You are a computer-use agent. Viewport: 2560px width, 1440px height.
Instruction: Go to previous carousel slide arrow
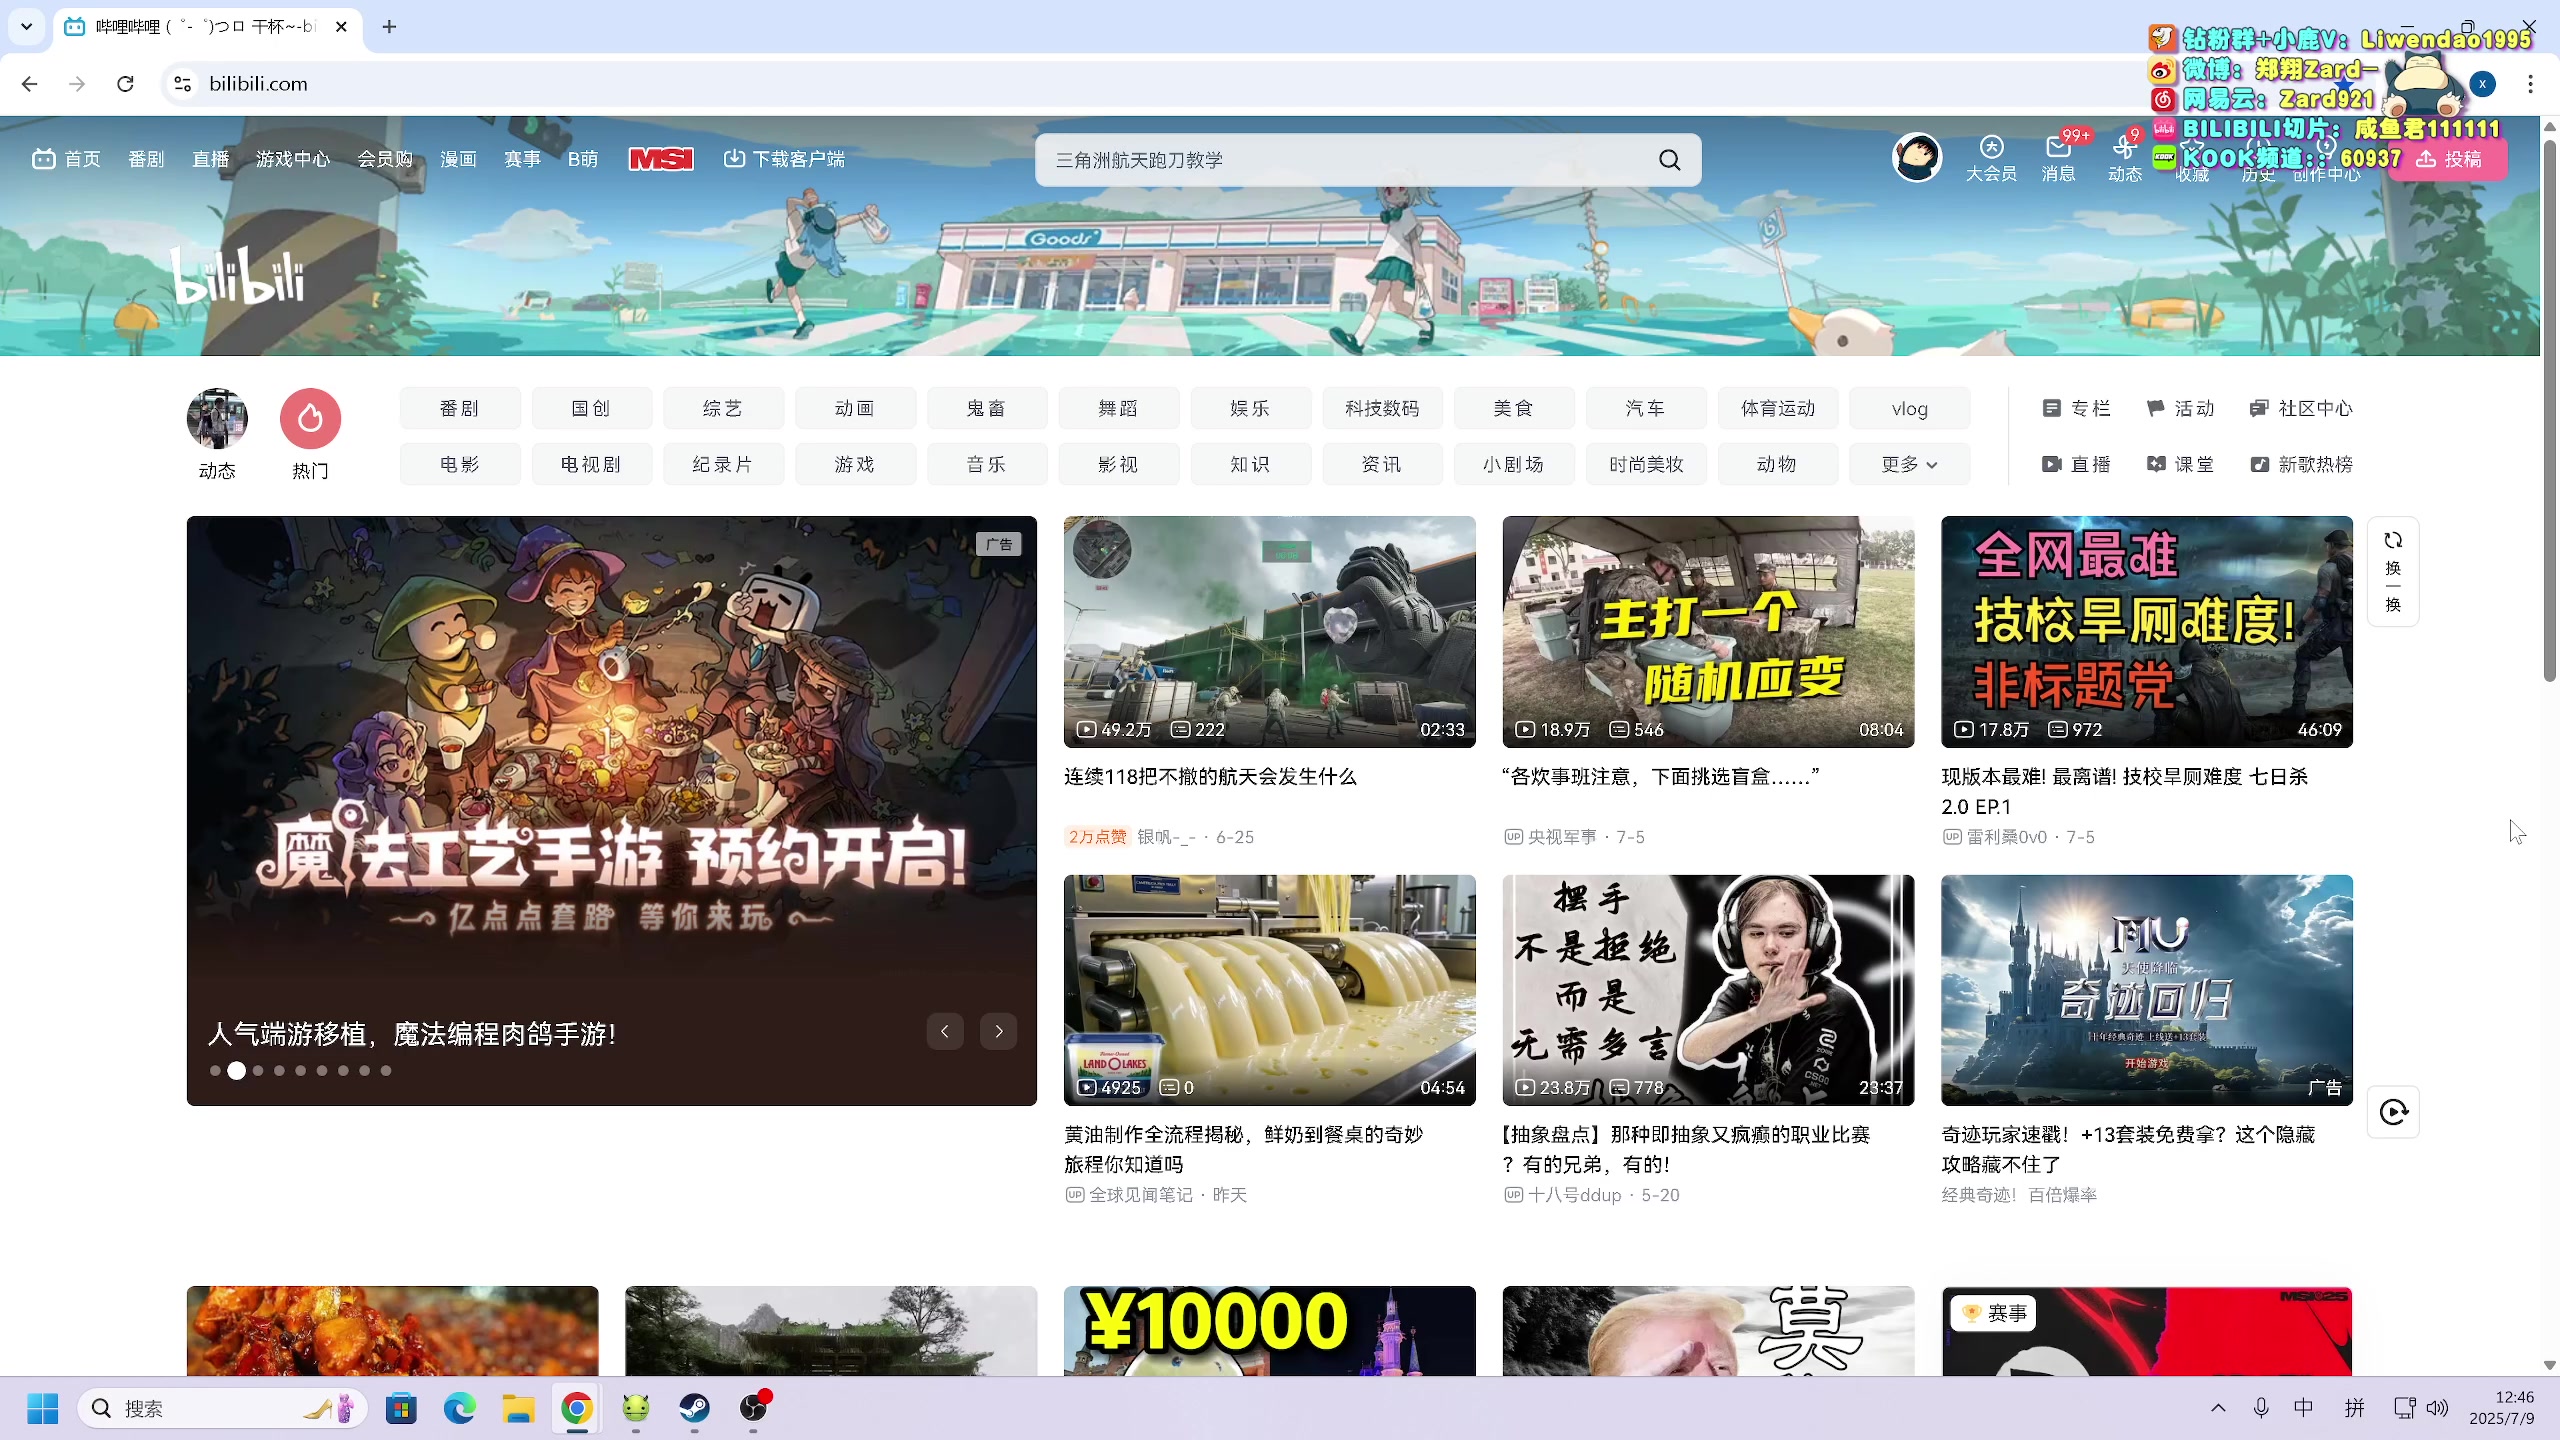(945, 1031)
